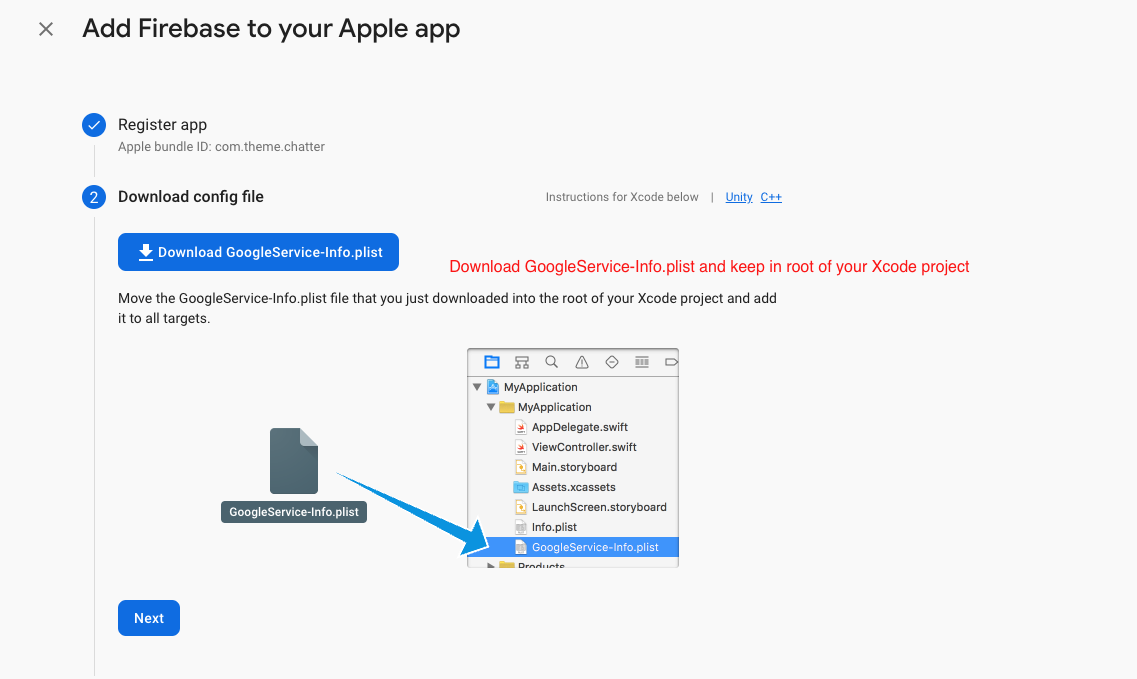Open the debug navigator icon
The image size is (1137, 679).
642,362
